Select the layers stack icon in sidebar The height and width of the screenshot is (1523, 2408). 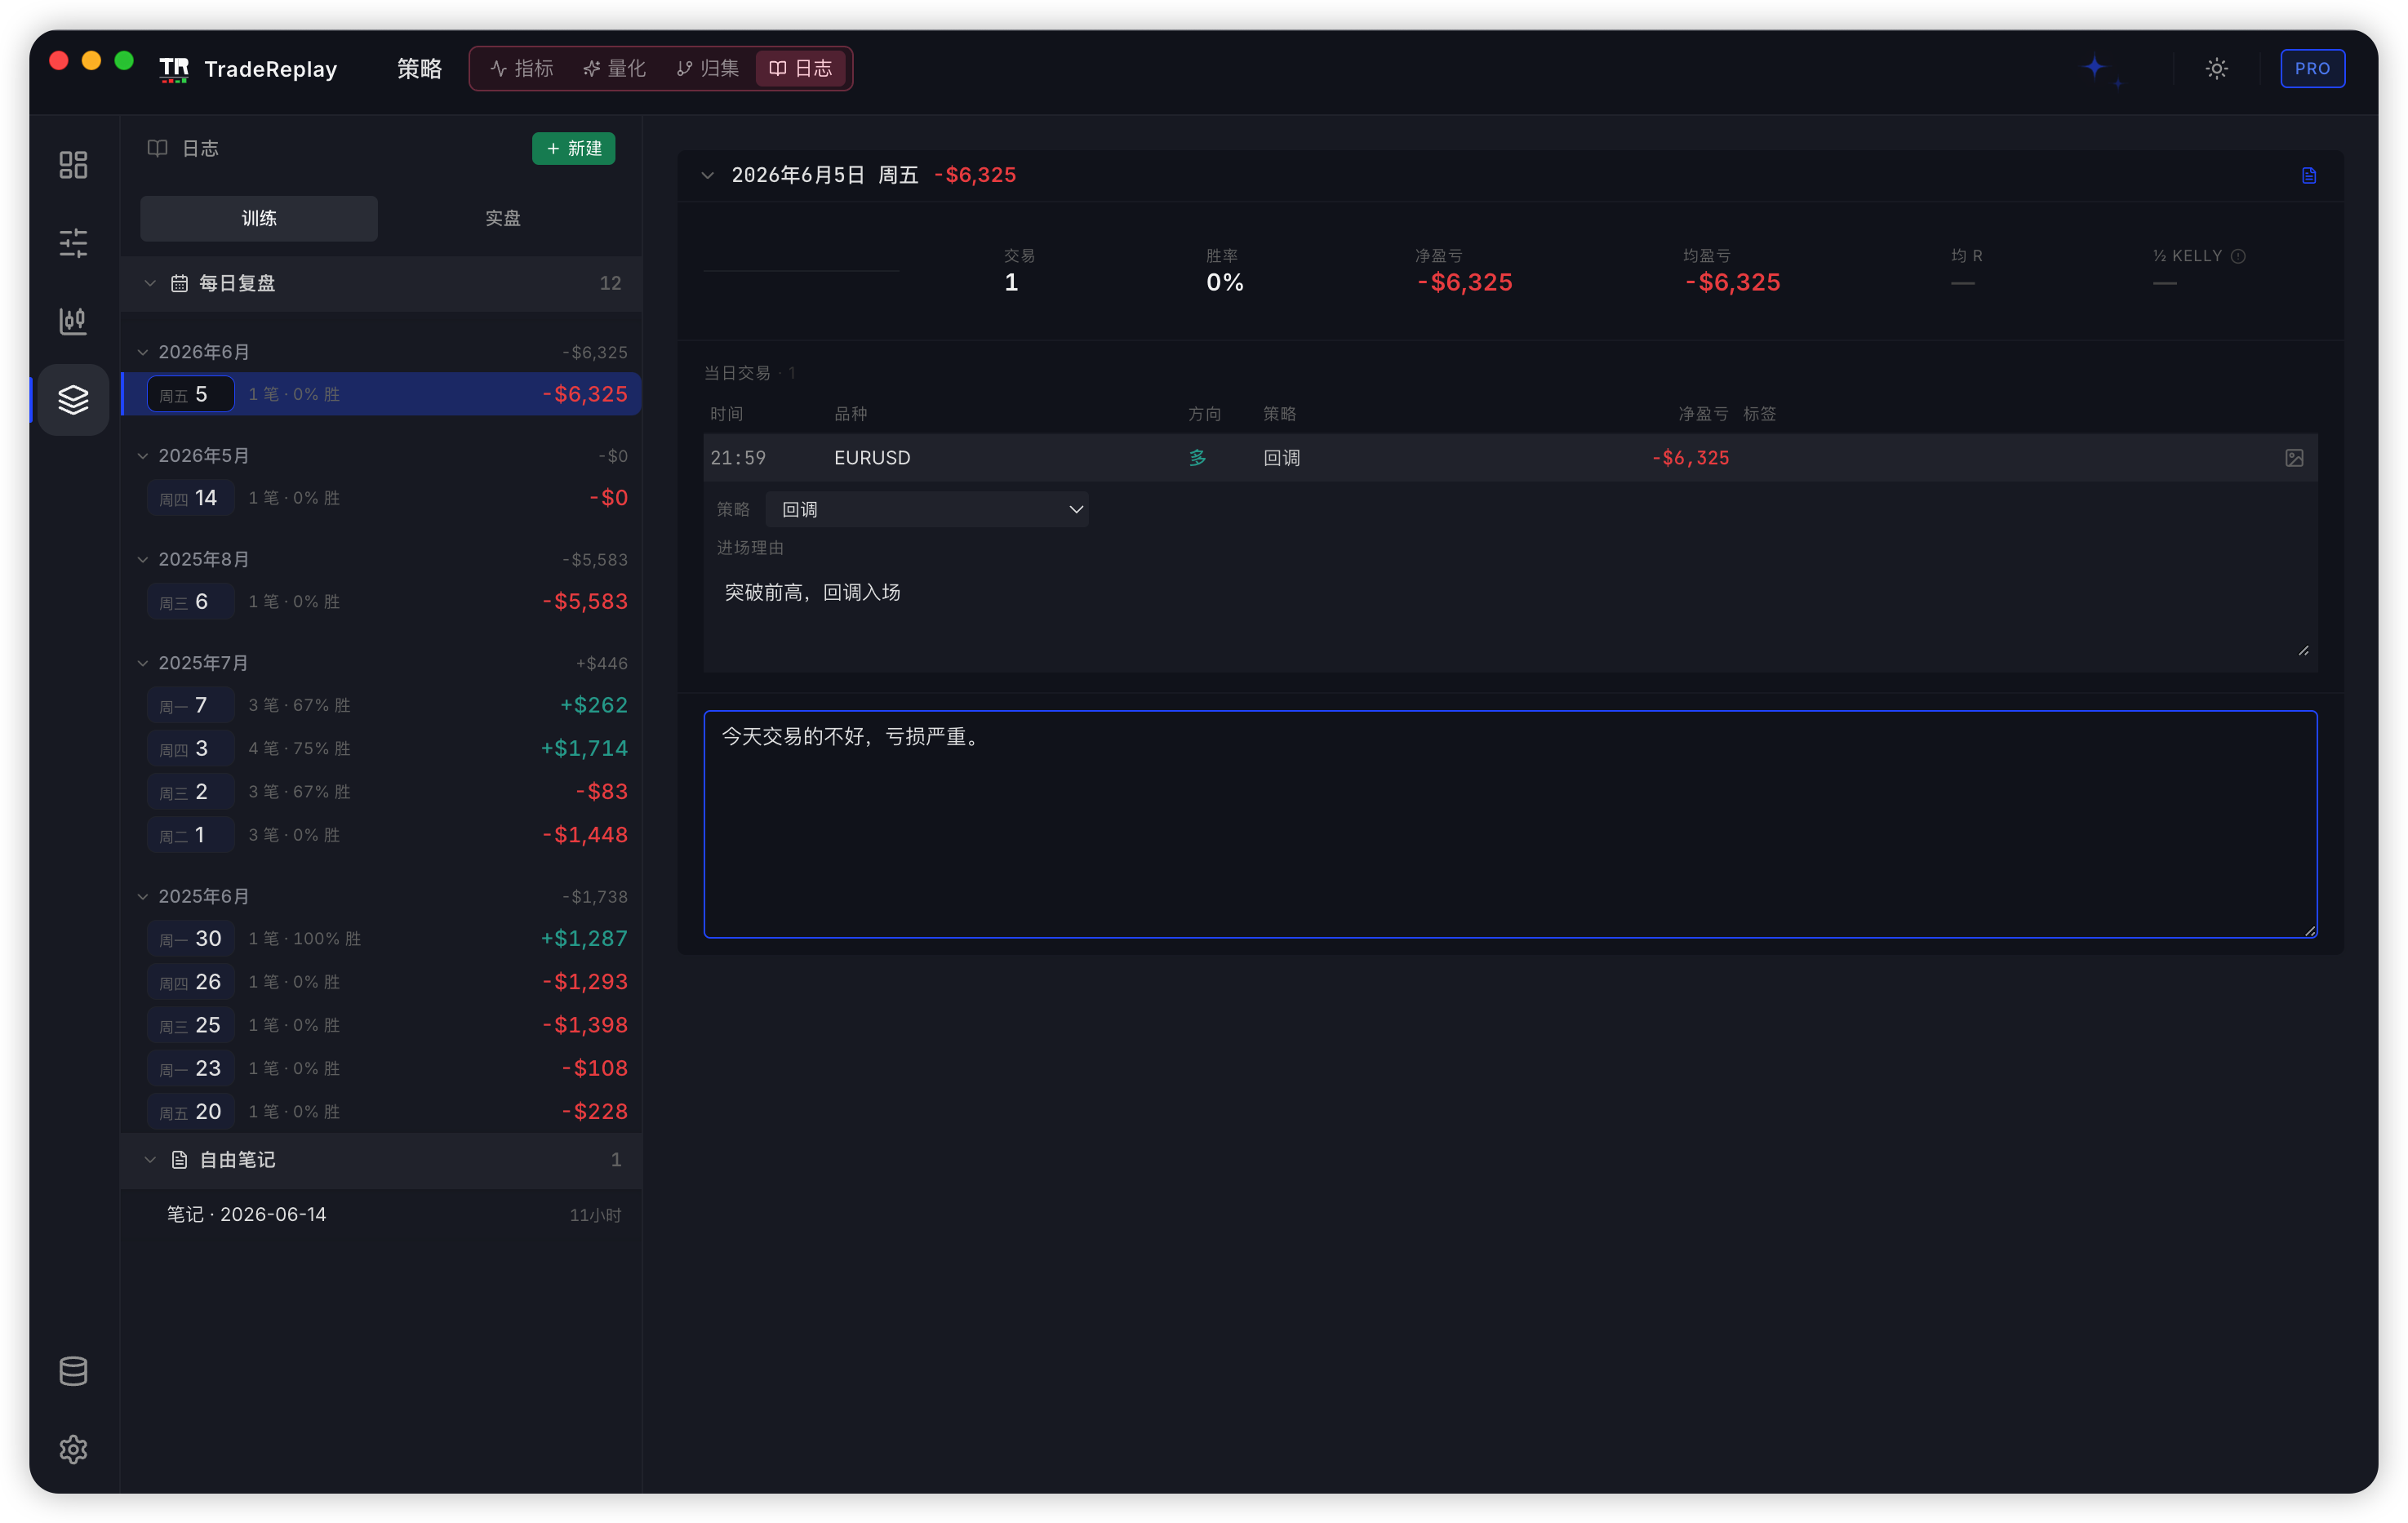[x=73, y=400]
